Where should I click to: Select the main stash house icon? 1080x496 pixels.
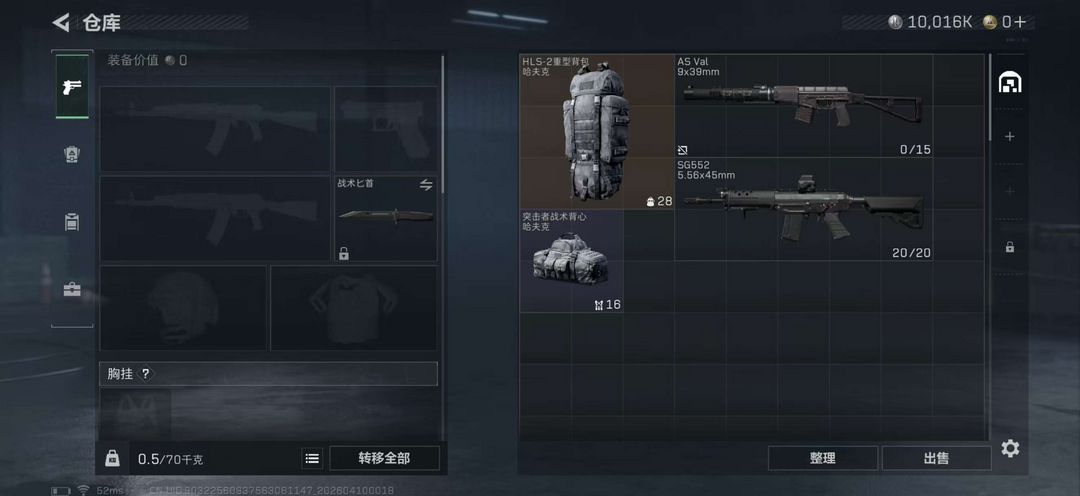(1010, 82)
